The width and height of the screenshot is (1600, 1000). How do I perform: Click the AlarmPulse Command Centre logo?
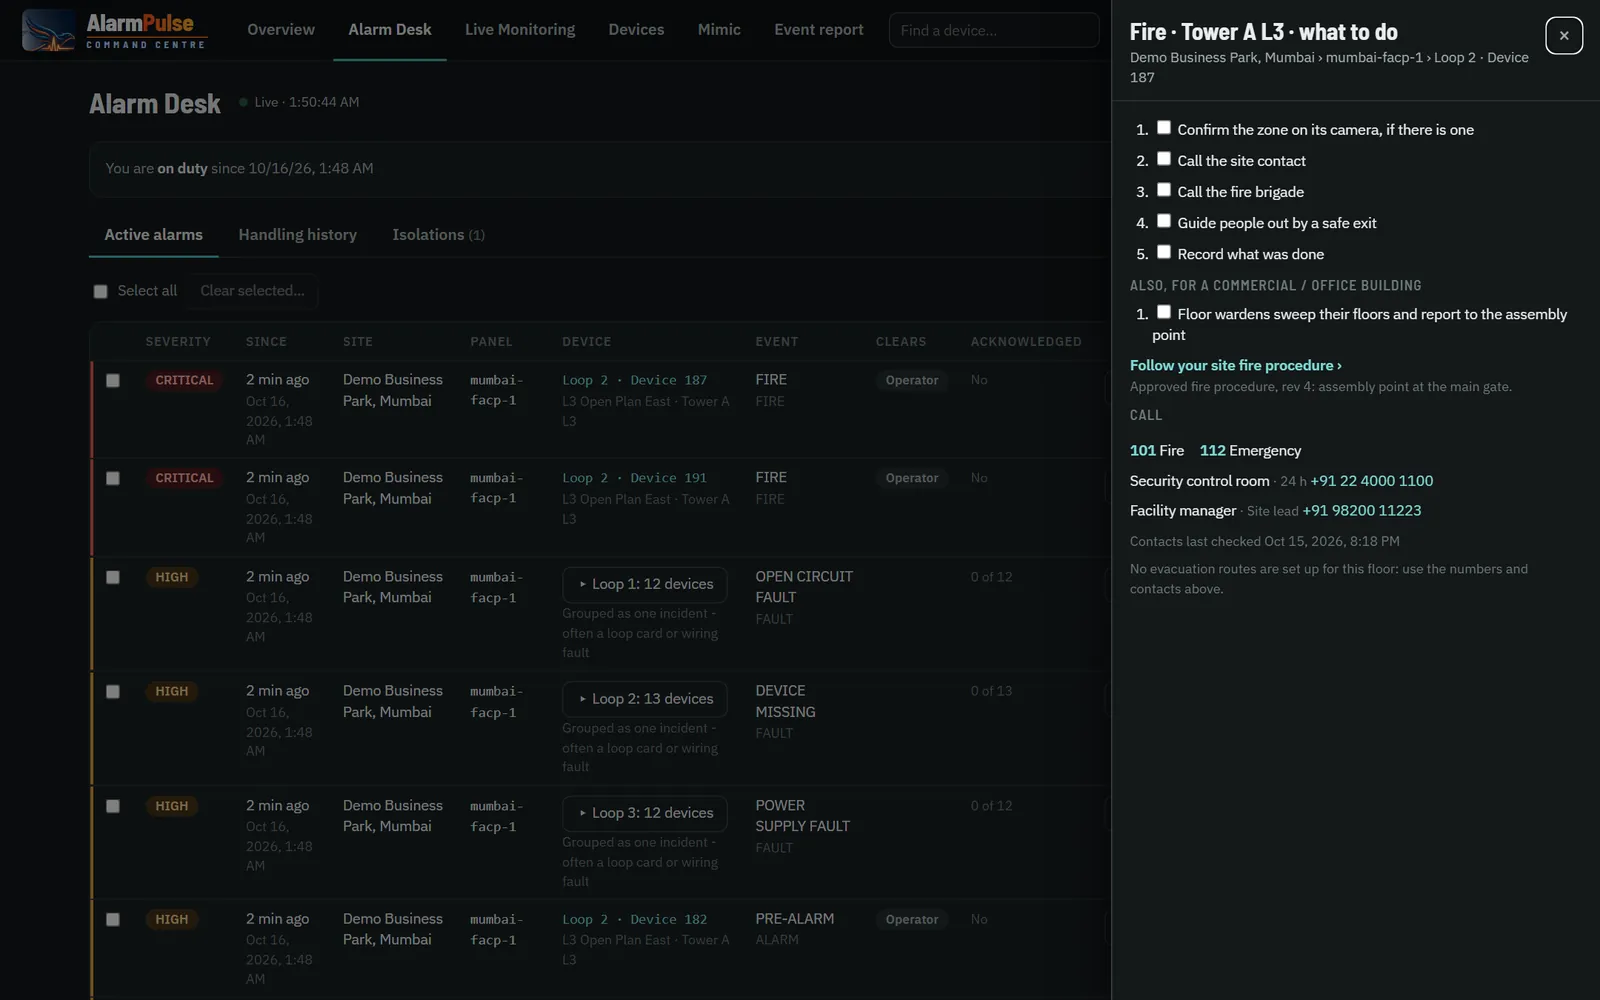click(115, 30)
